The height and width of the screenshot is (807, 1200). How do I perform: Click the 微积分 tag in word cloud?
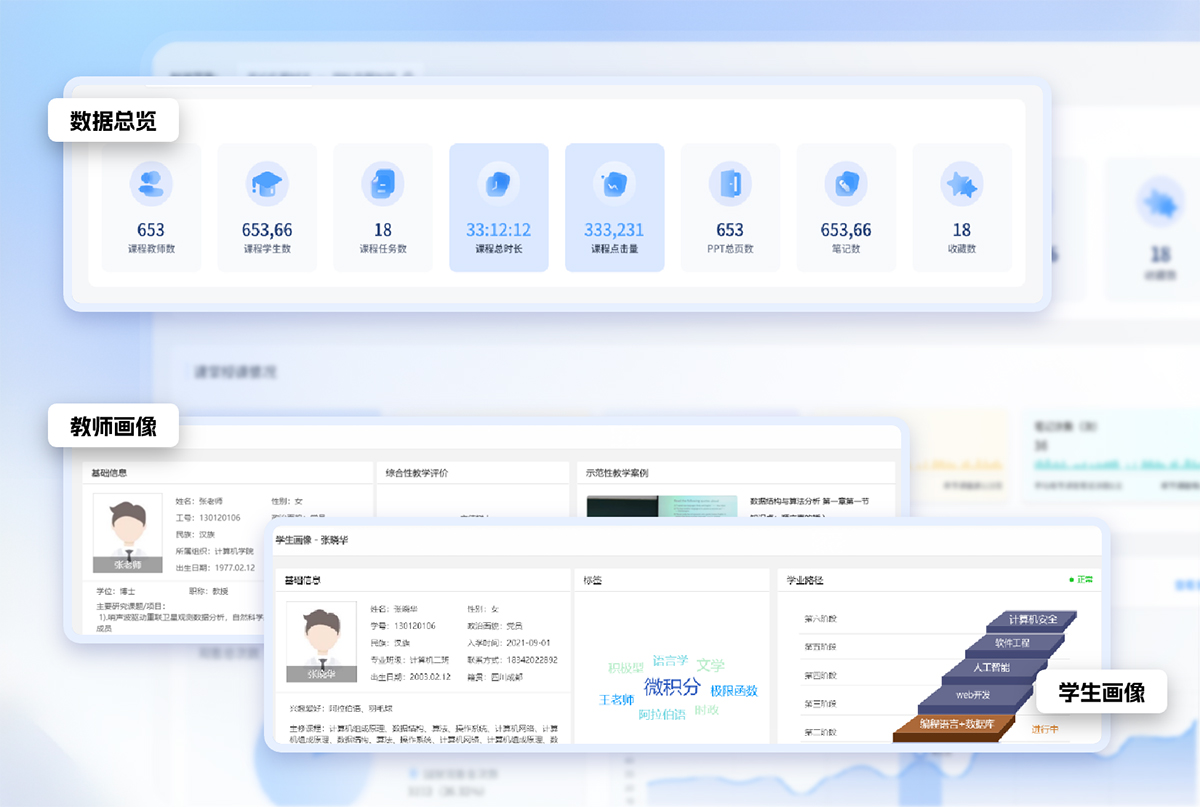672,687
